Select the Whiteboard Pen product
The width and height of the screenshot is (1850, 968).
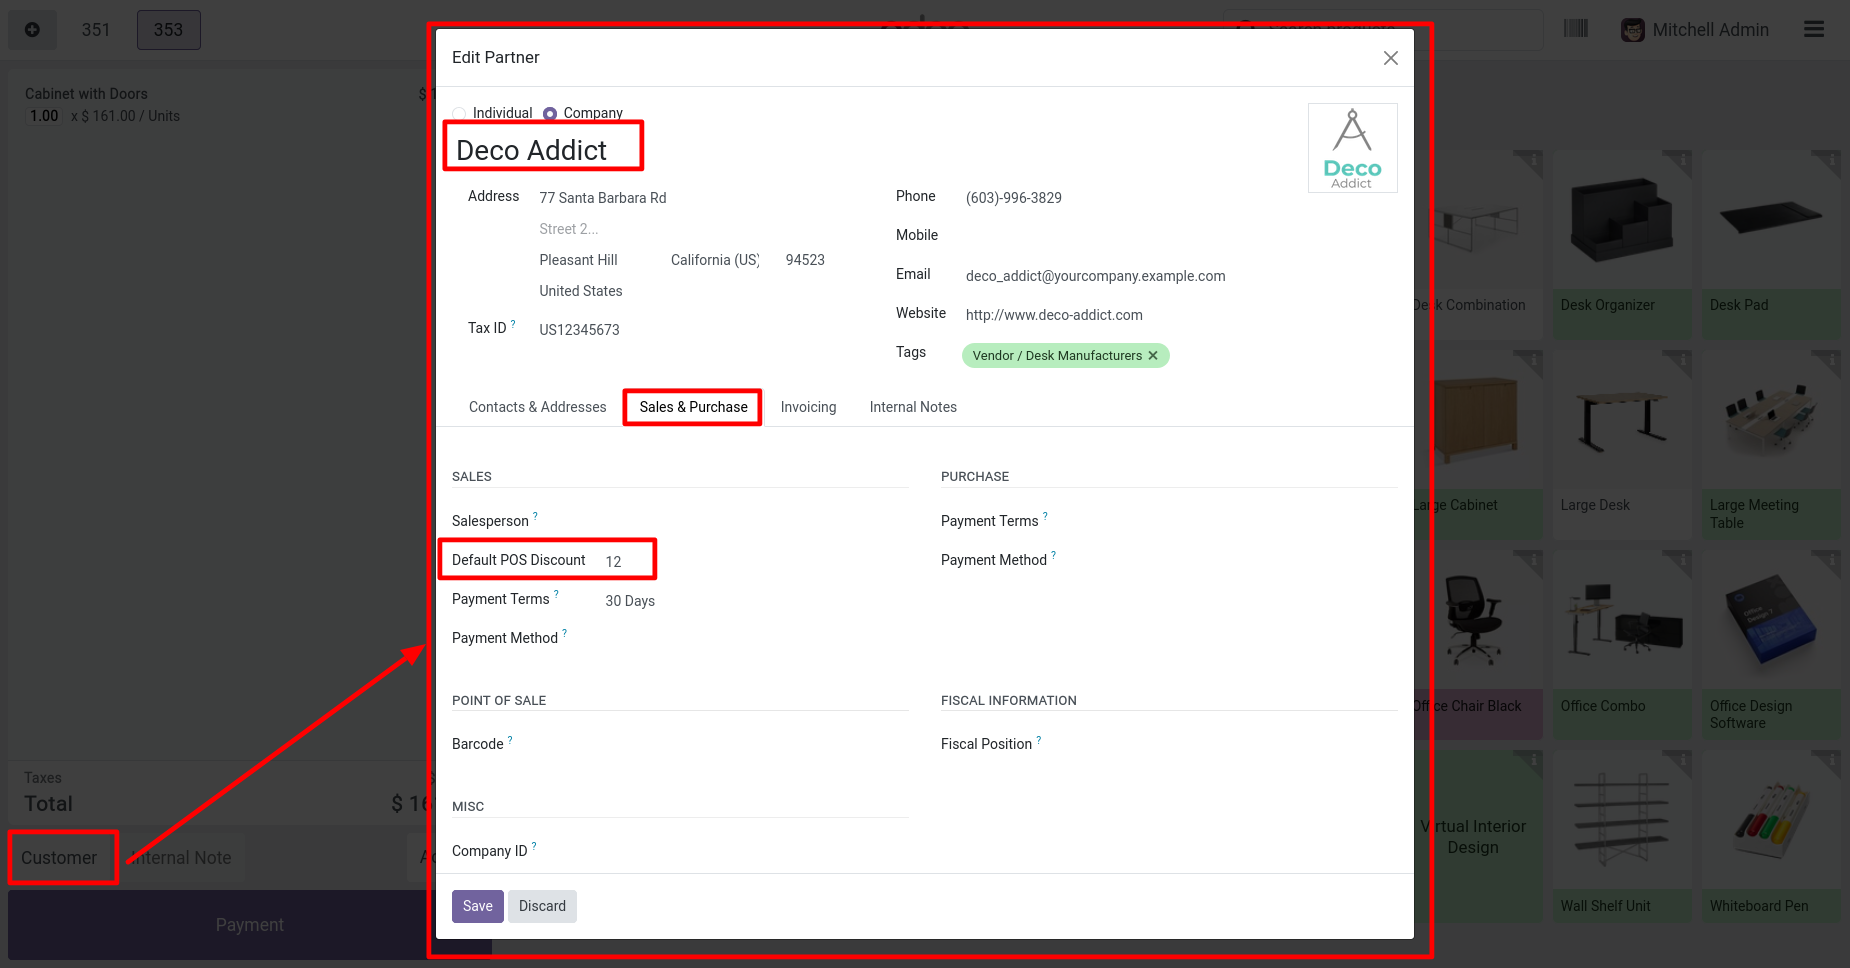pyautogui.click(x=1771, y=835)
